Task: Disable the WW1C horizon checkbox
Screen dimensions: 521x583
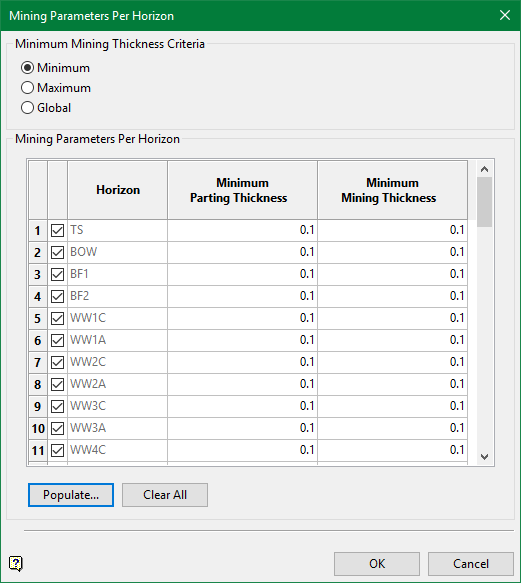Action: (x=57, y=318)
